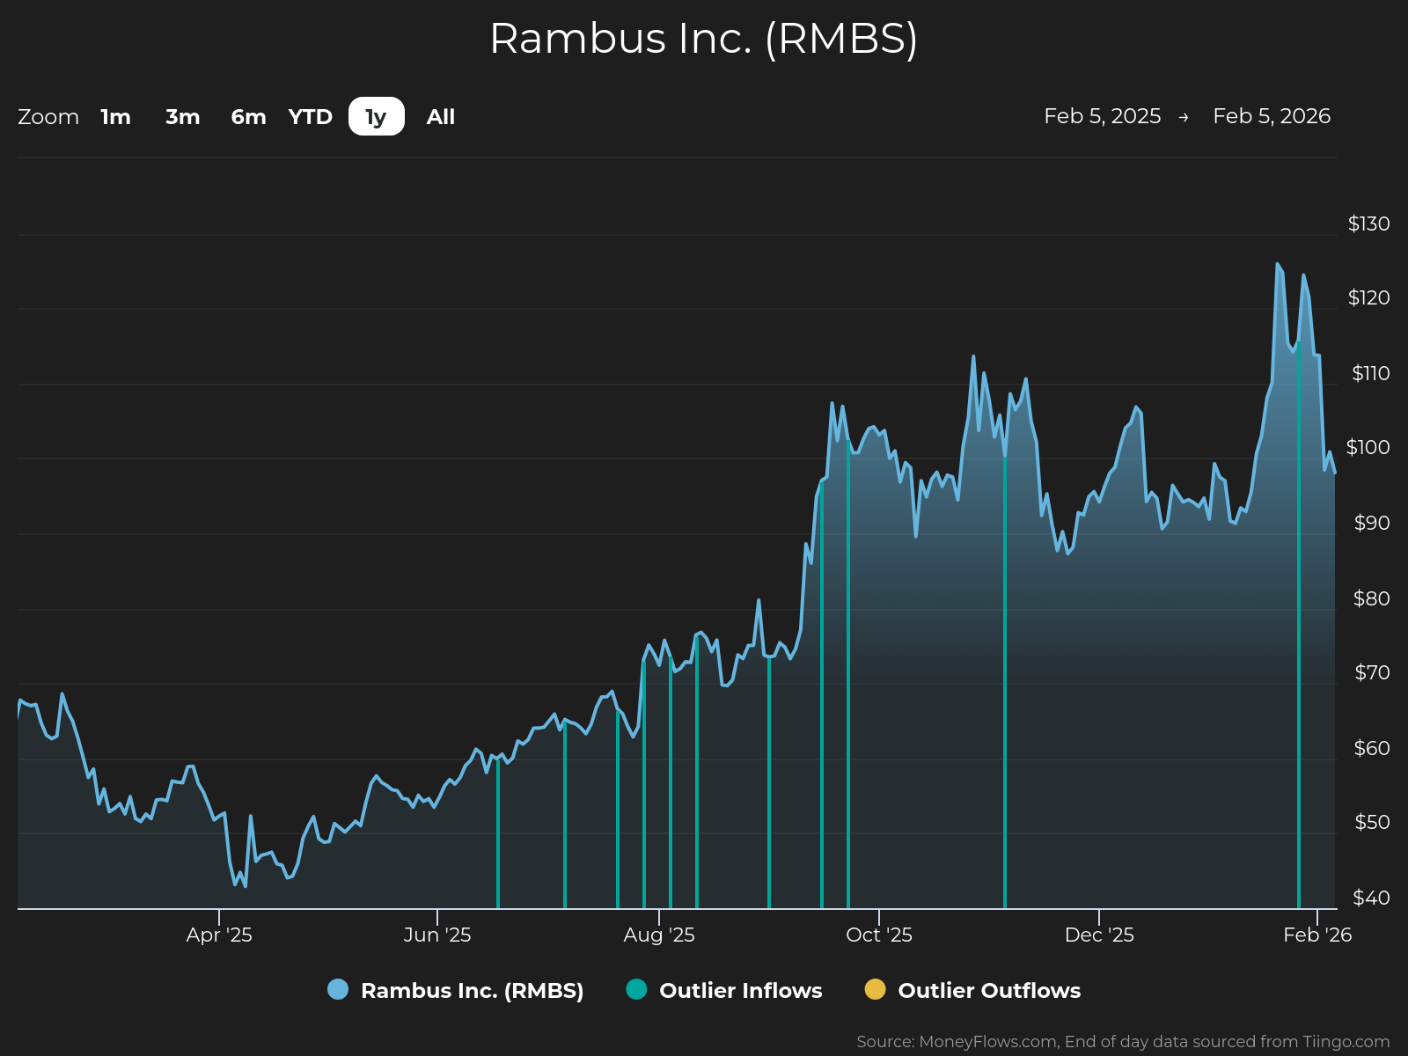The image size is (1408, 1056).
Task: Click the Aug '25 axis label
Action: 659,935
